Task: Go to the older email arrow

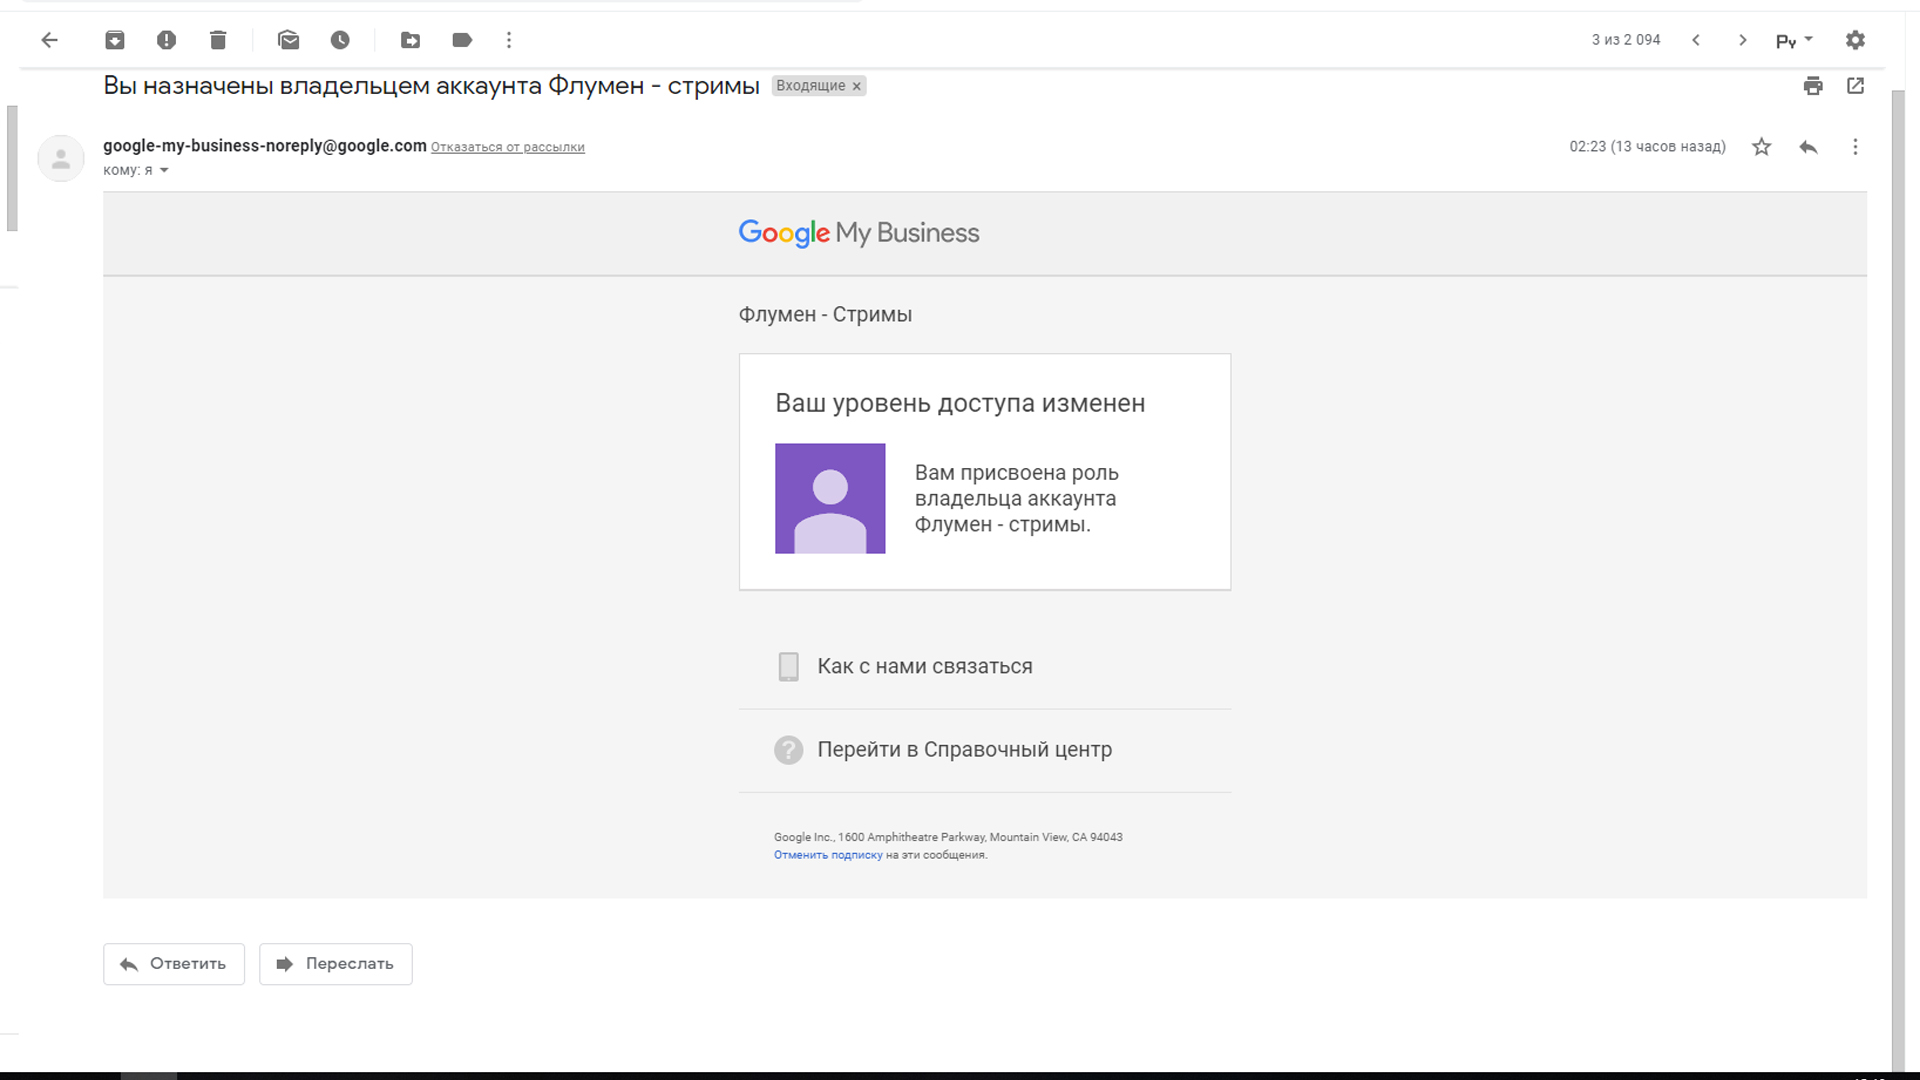Action: click(1742, 40)
